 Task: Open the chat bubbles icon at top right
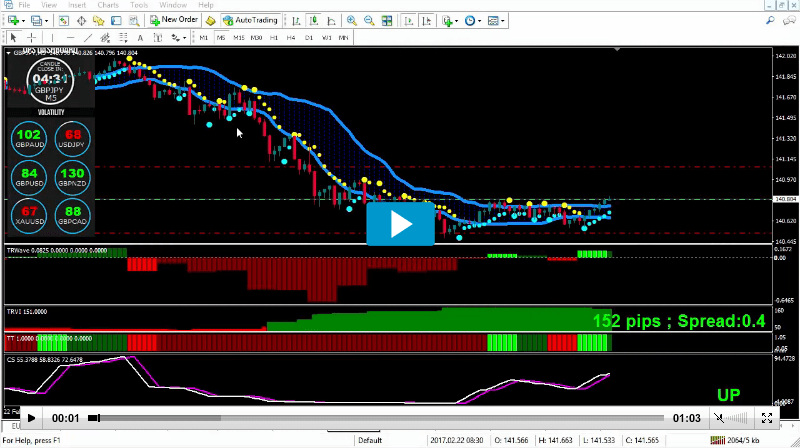coord(789,20)
